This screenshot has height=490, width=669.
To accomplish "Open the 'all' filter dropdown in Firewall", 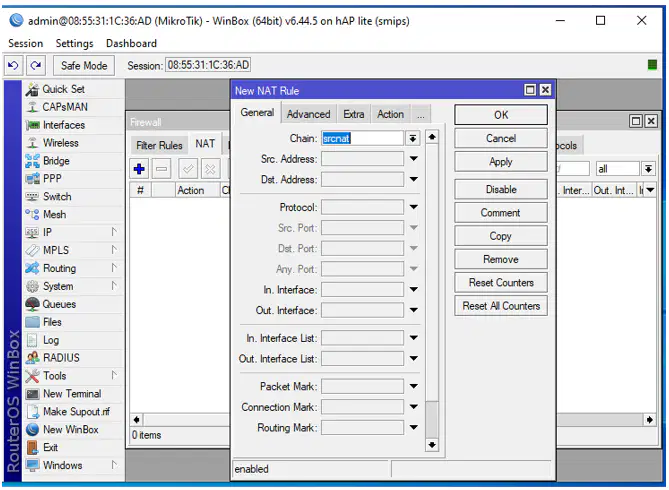I will click(x=648, y=169).
